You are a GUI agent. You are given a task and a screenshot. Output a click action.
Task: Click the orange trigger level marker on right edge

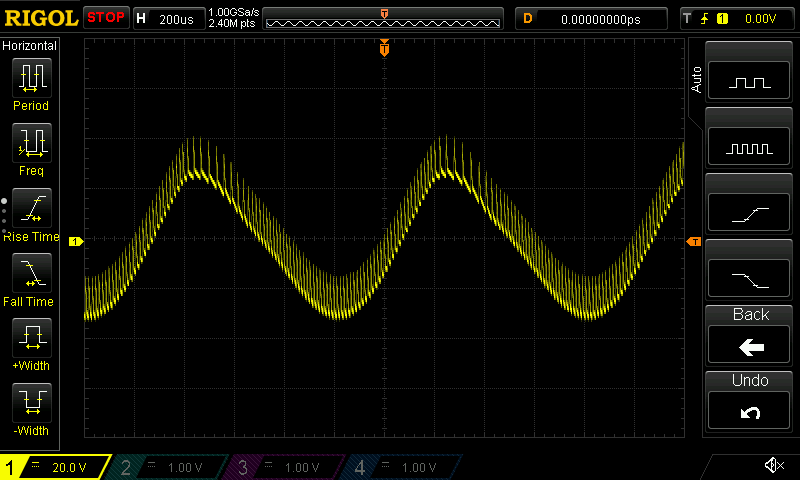click(x=694, y=241)
